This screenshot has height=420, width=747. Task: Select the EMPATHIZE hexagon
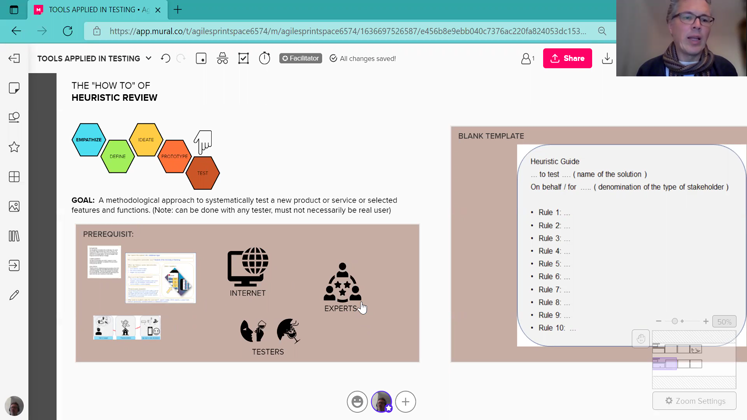tap(89, 140)
